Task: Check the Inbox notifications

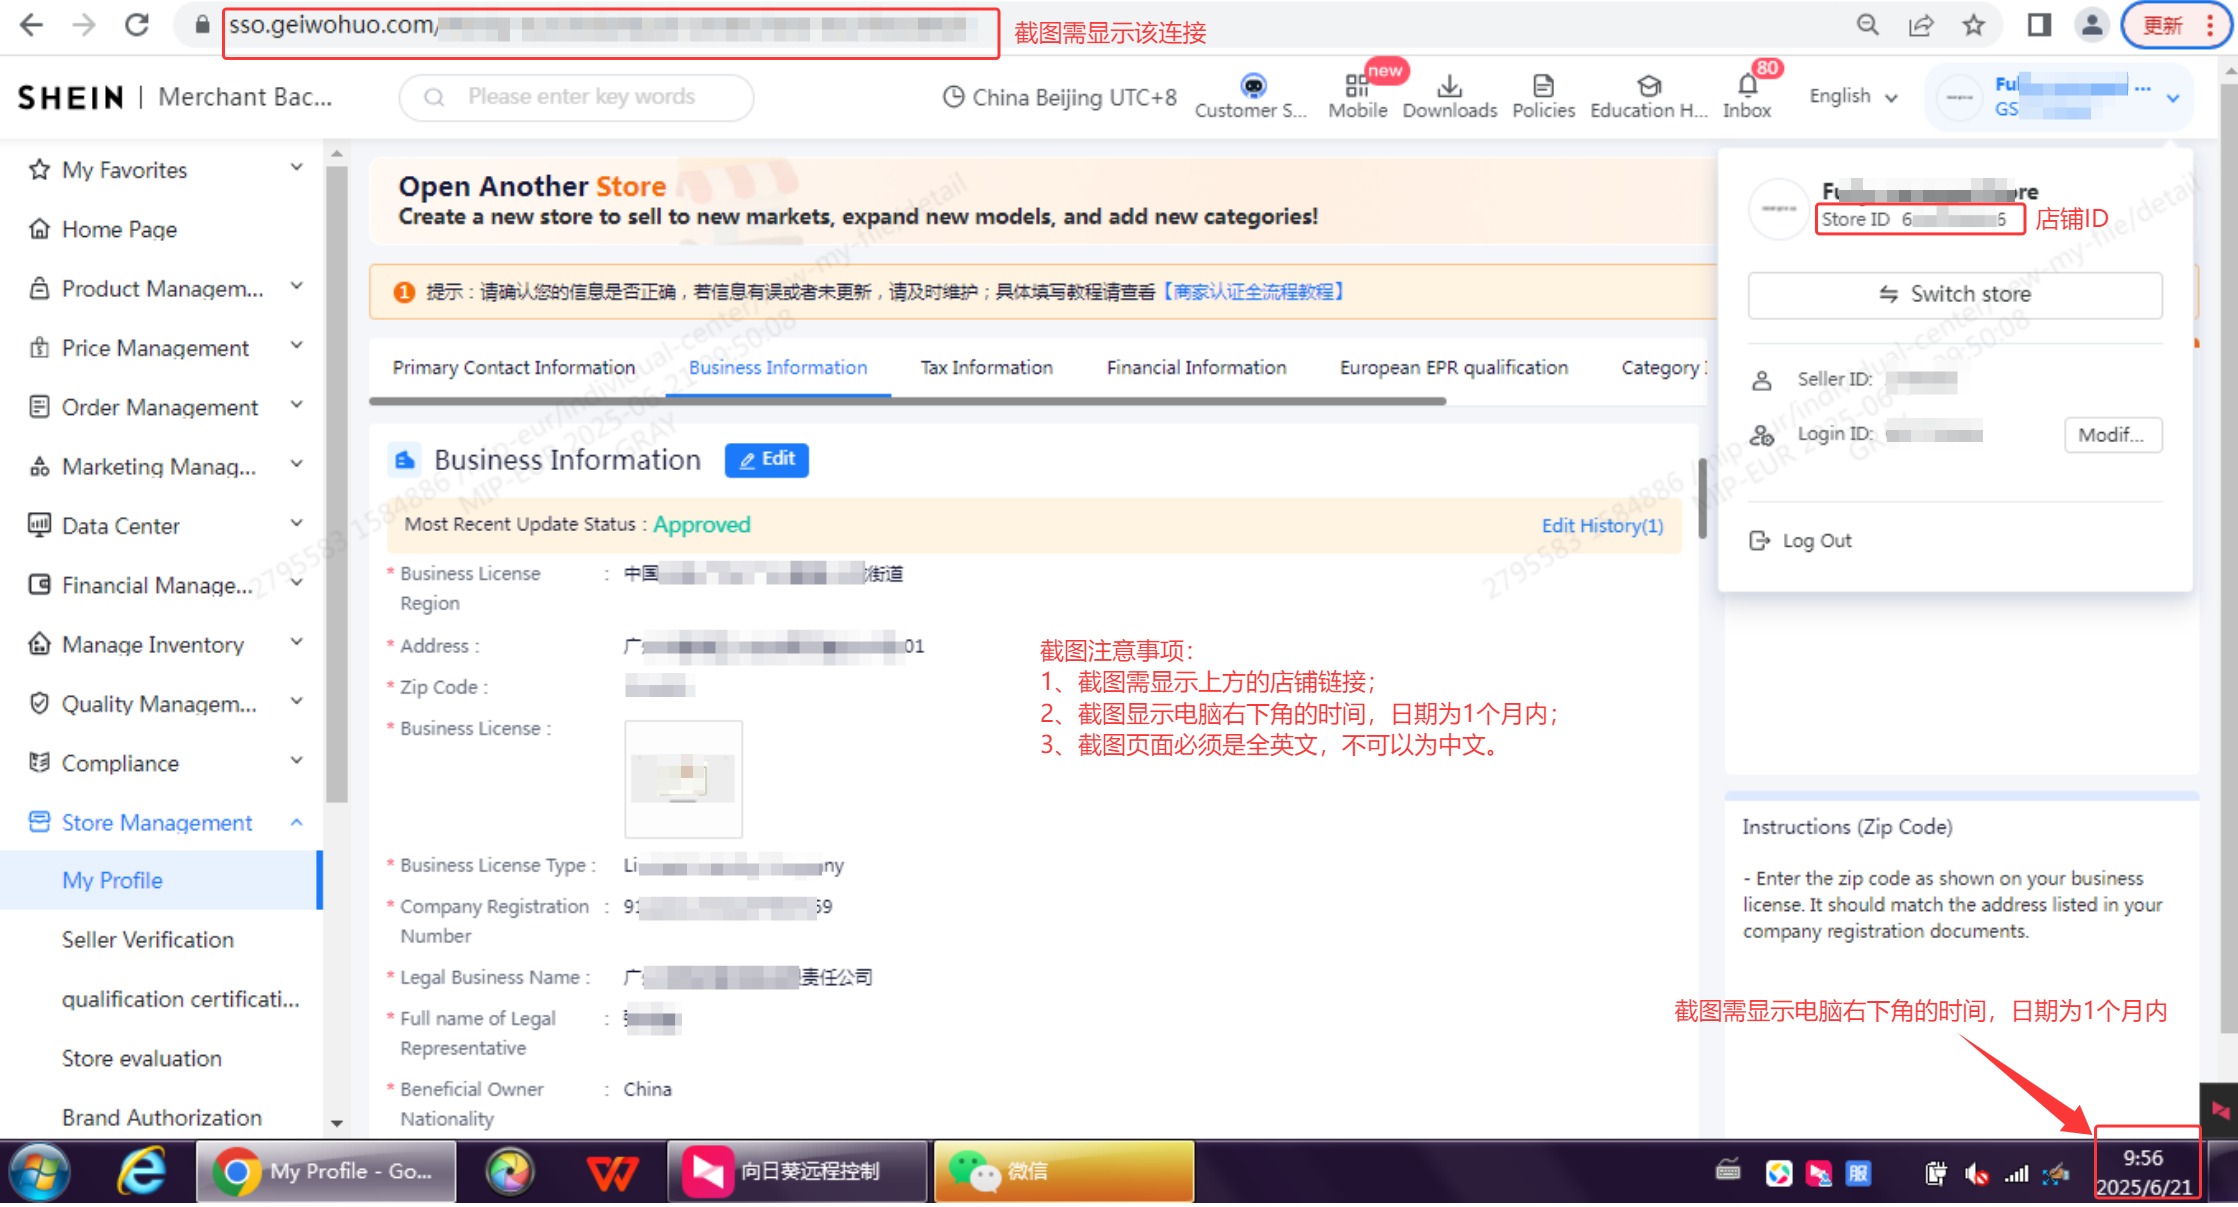Action: 1745,95
